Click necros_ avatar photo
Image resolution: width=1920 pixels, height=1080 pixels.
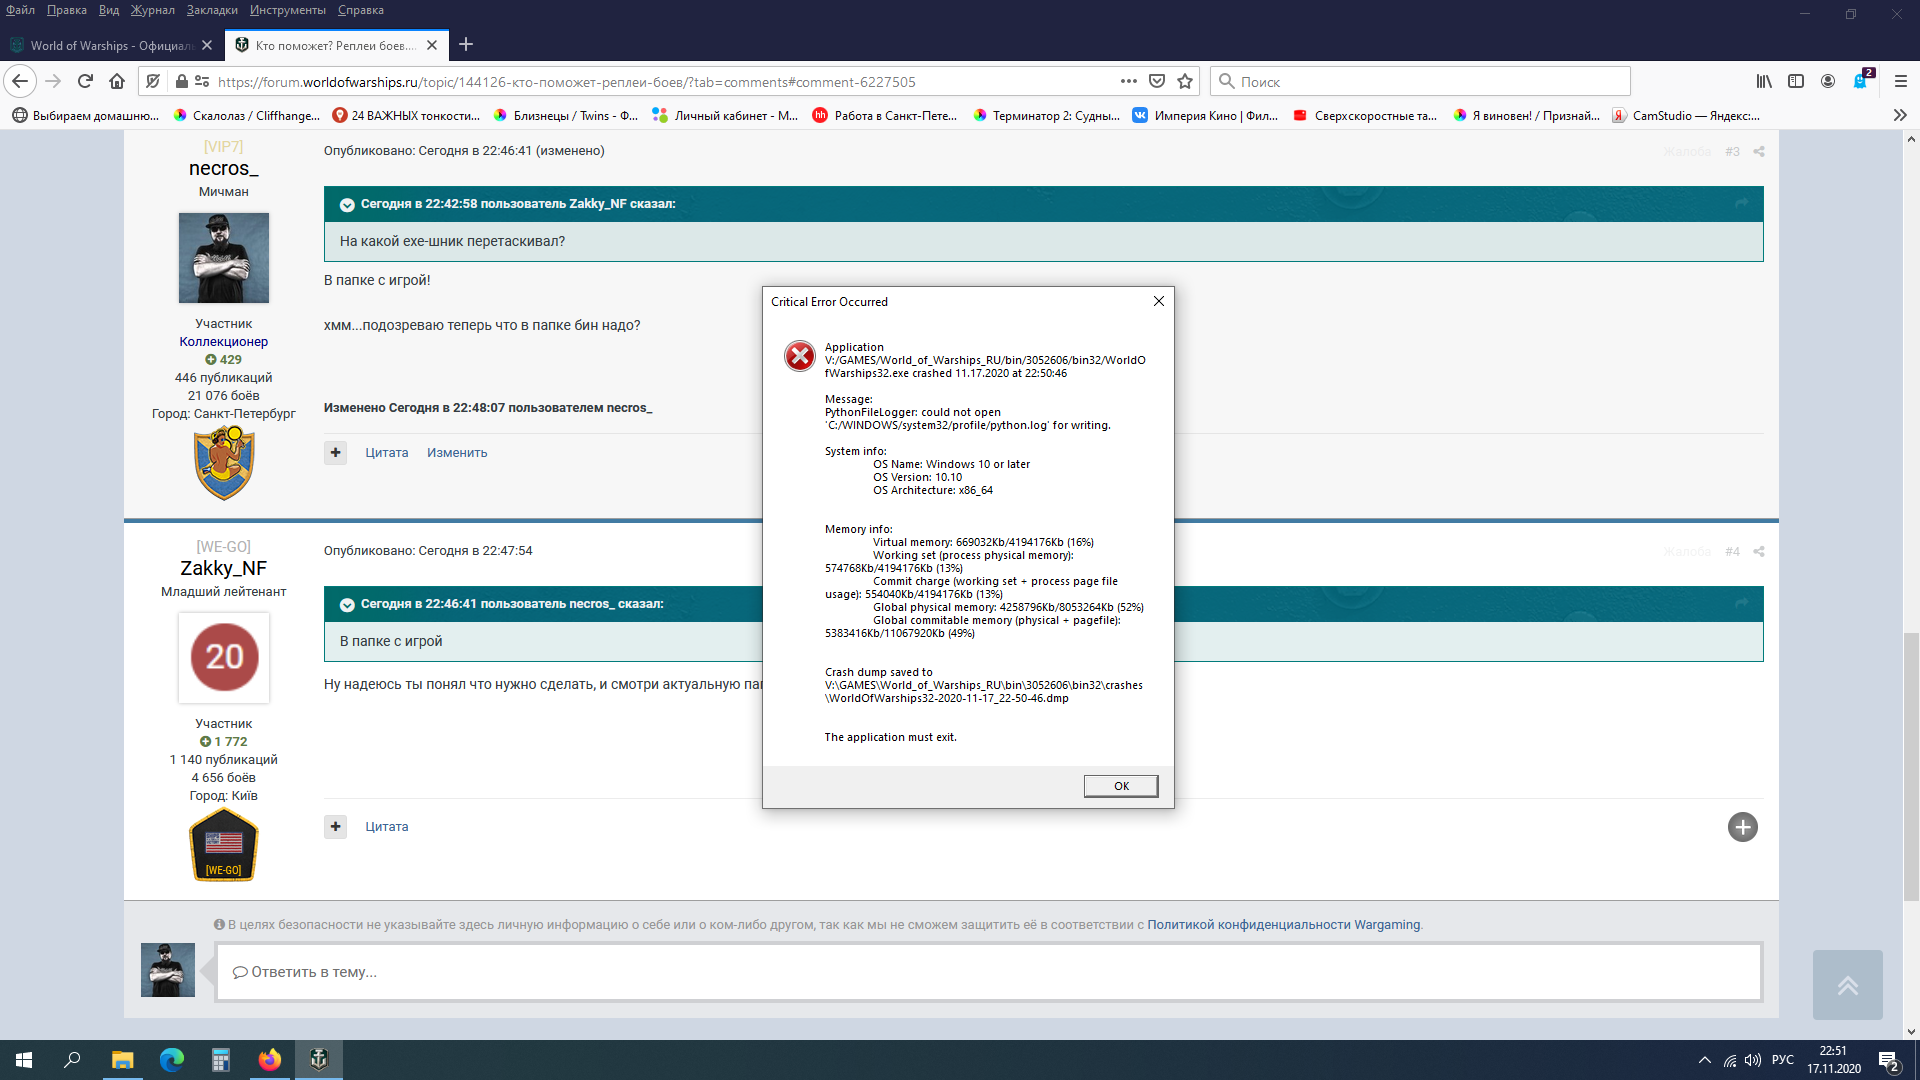click(224, 258)
